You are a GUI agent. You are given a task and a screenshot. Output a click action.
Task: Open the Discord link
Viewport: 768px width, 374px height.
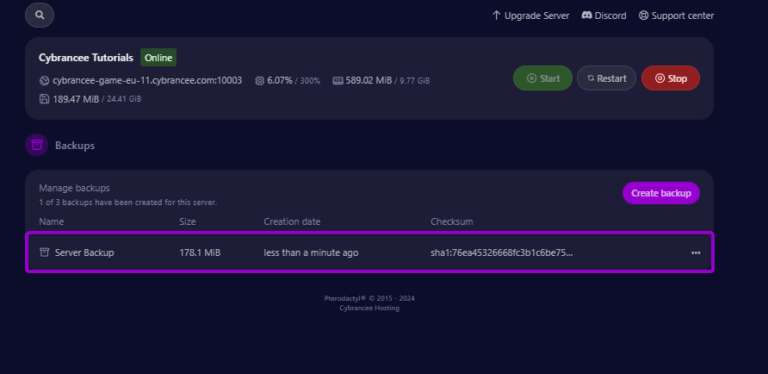[x=603, y=16]
